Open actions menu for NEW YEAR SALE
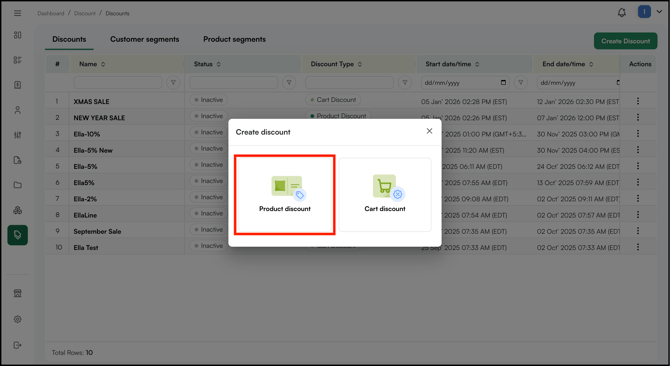The height and width of the screenshot is (366, 670). [x=638, y=117]
